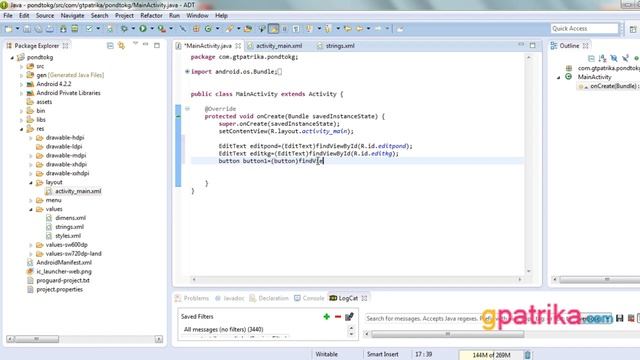The height and width of the screenshot is (360, 640).
Task: Collapse the res folder
Action: 22,129
